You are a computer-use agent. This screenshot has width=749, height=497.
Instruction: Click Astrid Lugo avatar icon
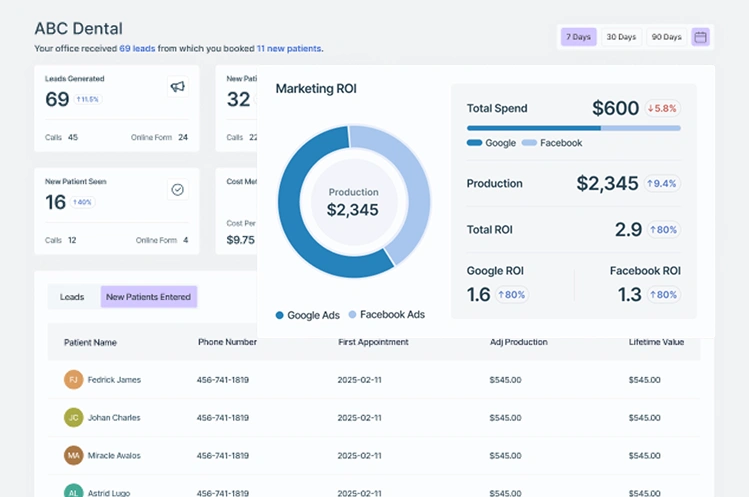[73, 491]
